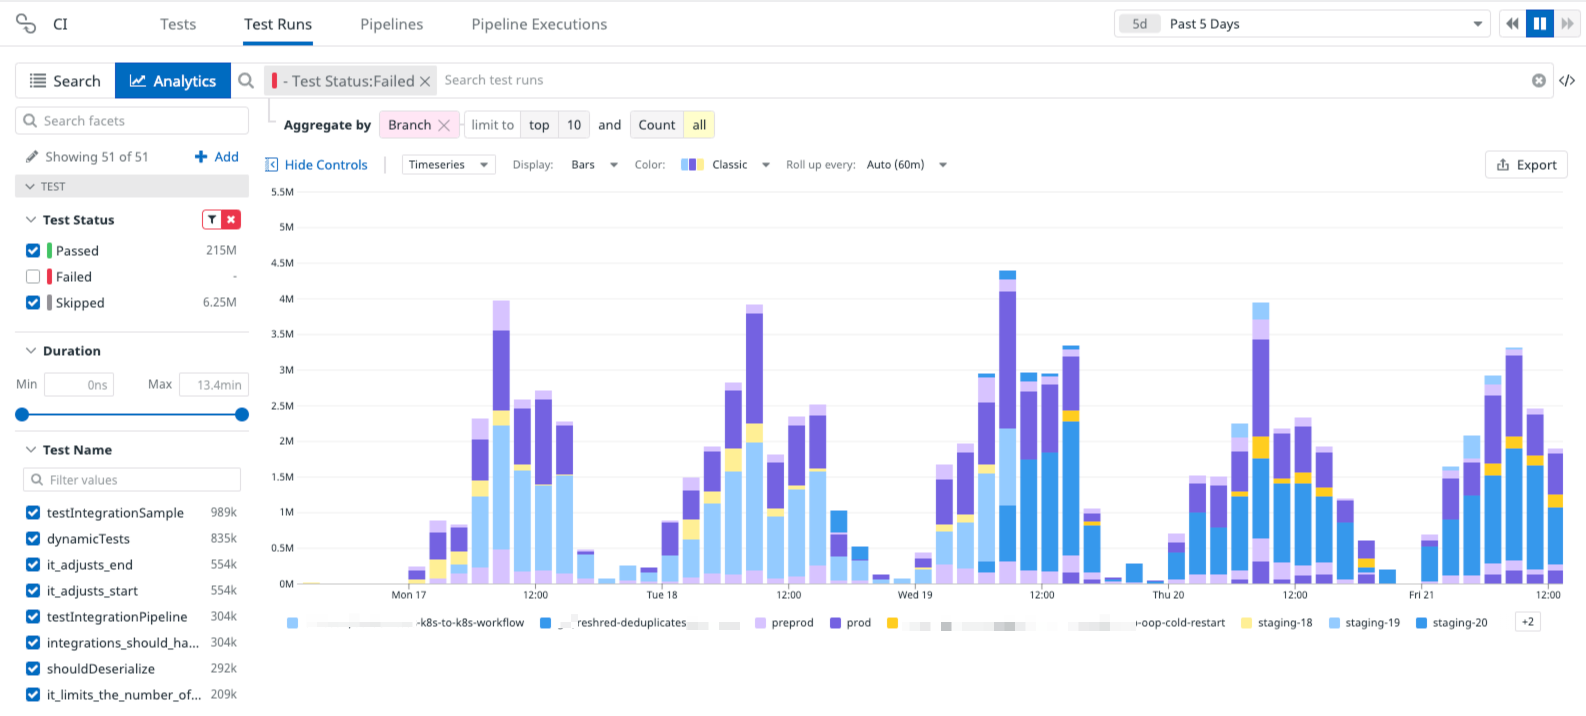Remove Branch from Aggregate by
Image resolution: width=1586 pixels, height=716 pixels.
point(444,125)
